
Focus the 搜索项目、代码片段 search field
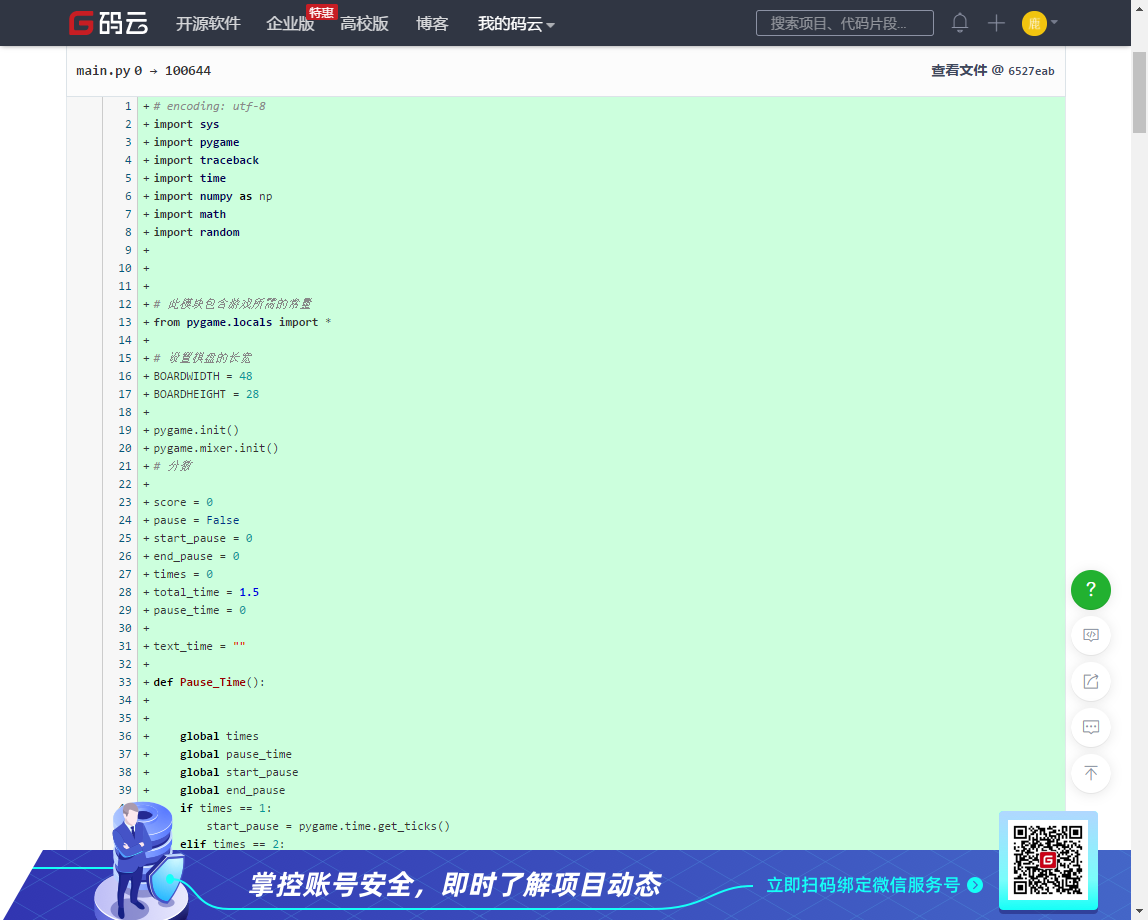[x=844, y=23]
